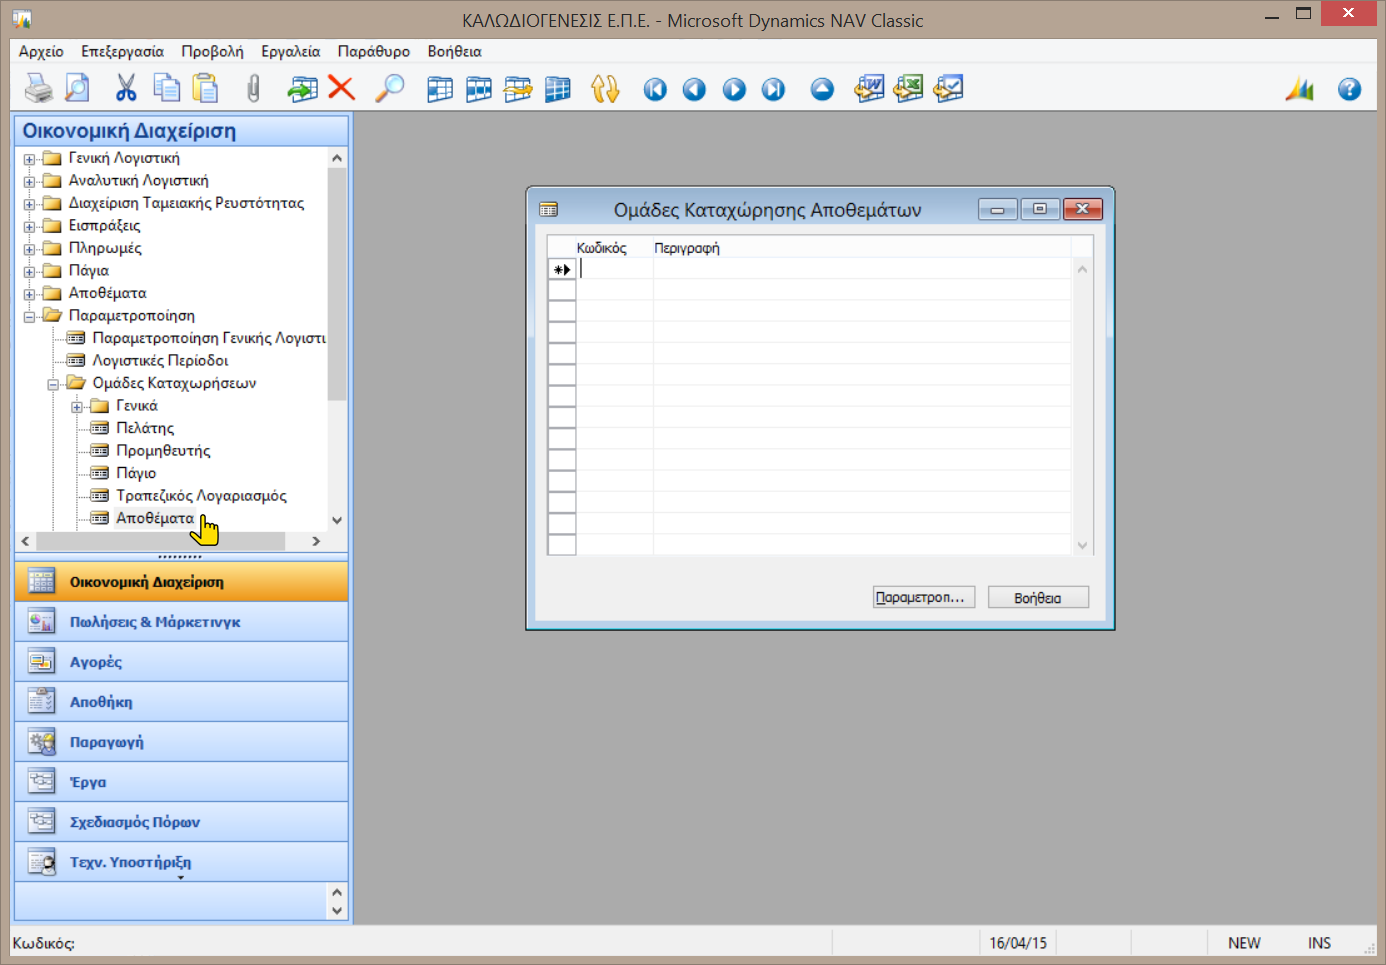Expand Διαχείριση Ταμειακής Ρευστότητας folder
This screenshot has width=1386, height=965.
pos(30,204)
